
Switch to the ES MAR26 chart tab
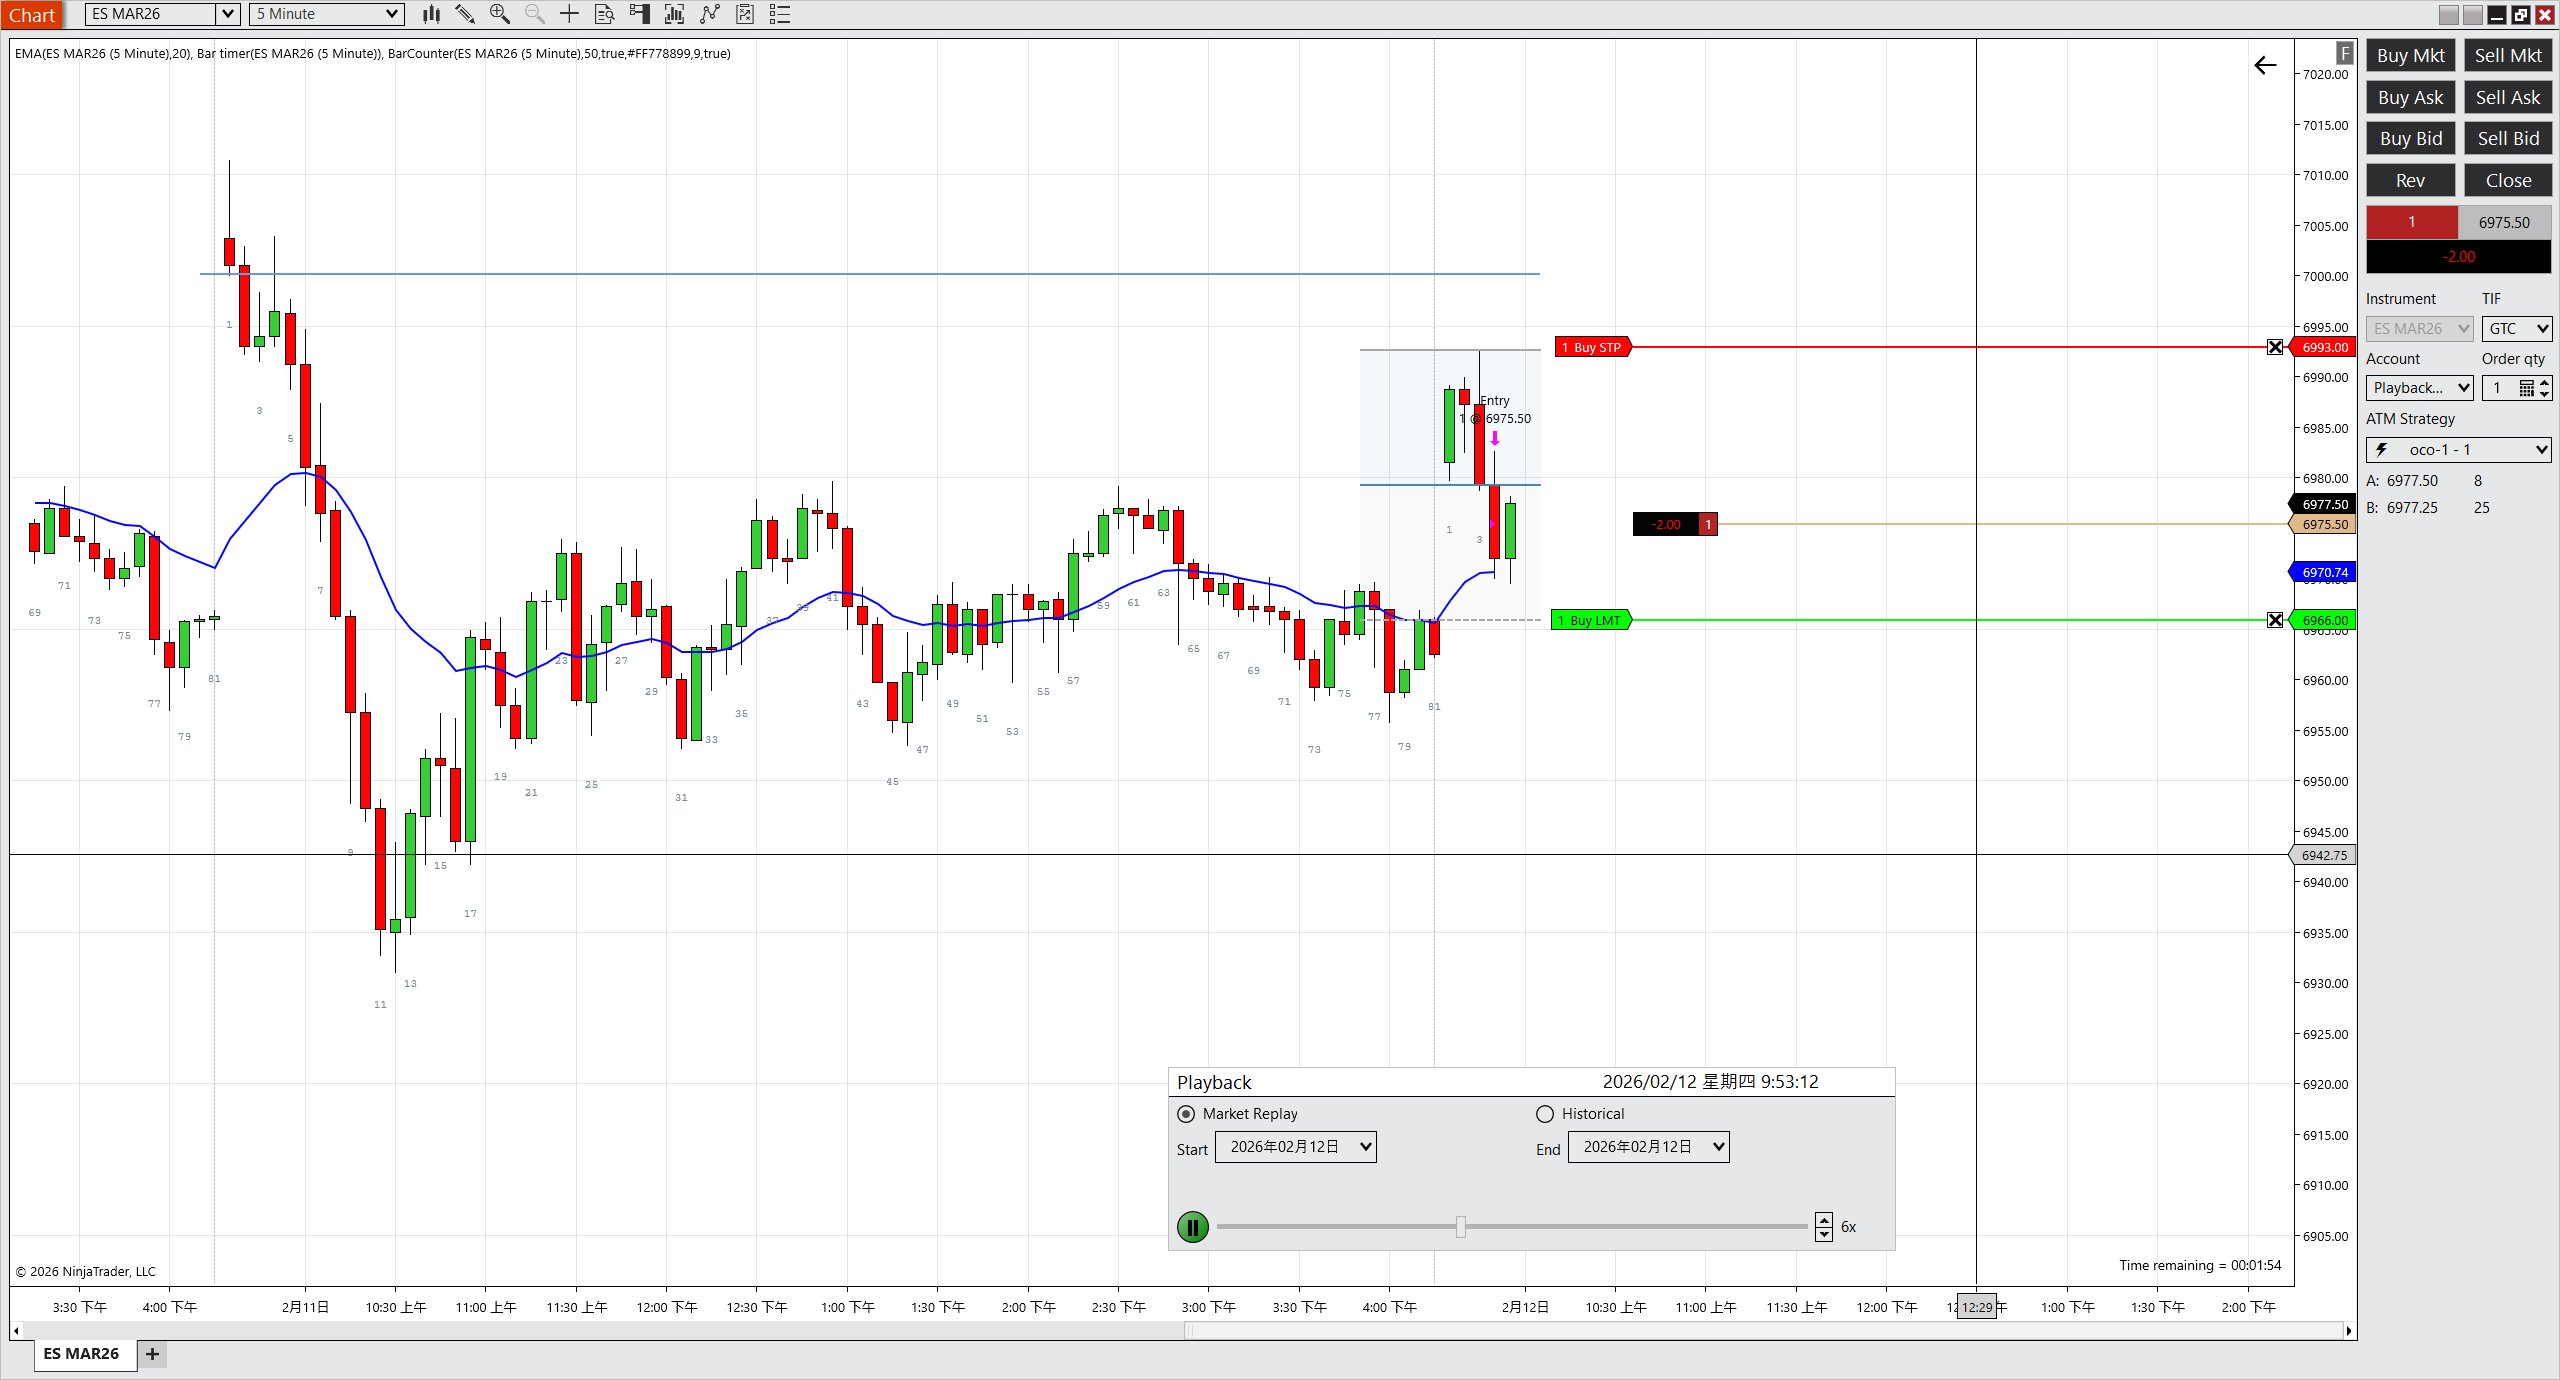[x=81, y=1354]
